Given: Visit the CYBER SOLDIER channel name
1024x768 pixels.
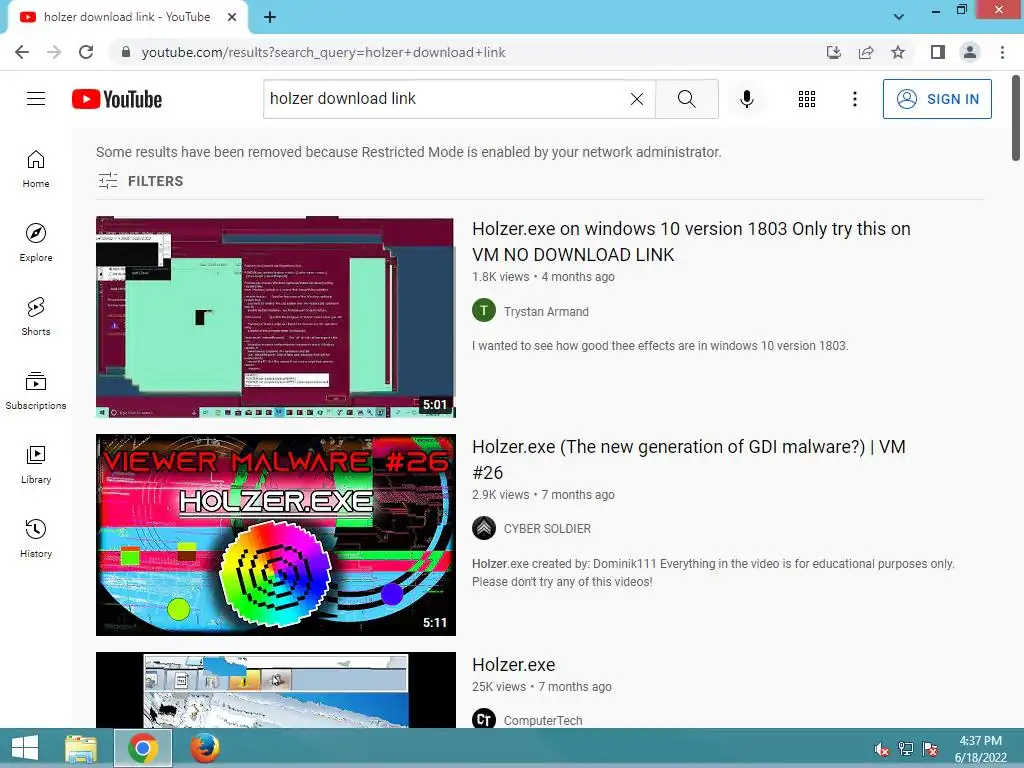Looking at the screenshot, I should (x=547, y=528).
